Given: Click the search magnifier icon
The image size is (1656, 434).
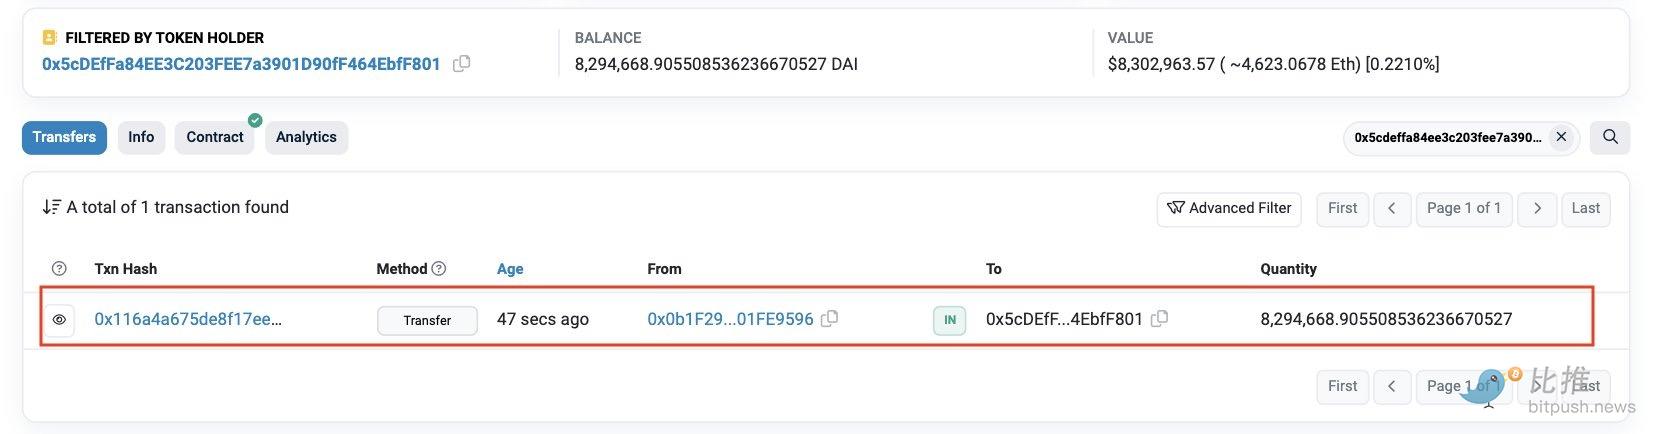Looking at the screenshot, I should coord(1610,137).
